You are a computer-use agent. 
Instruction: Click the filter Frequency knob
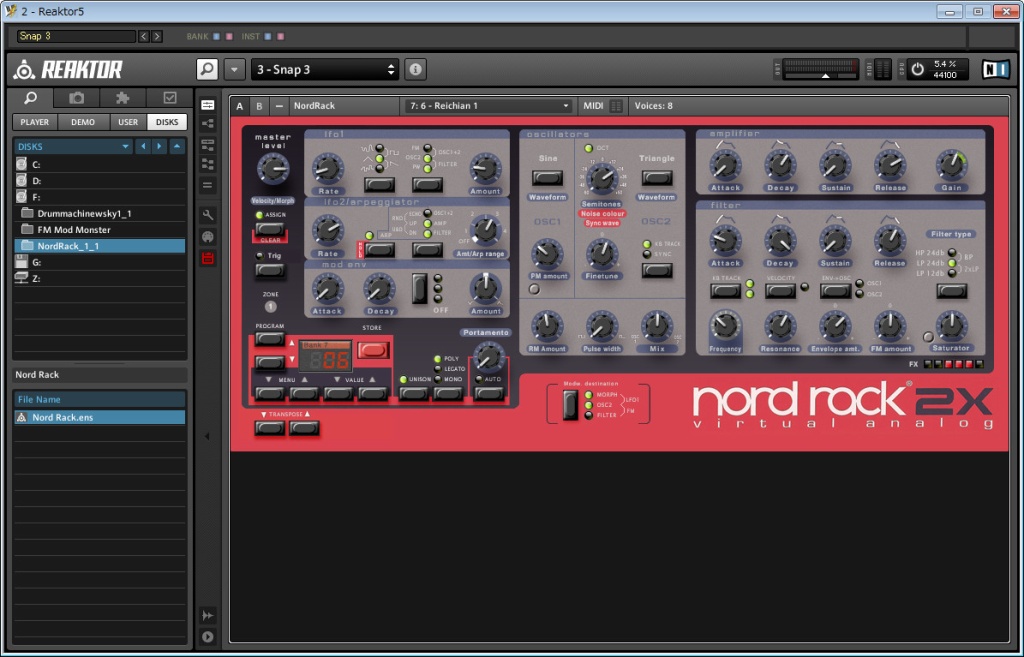click(x=725, y=325)
